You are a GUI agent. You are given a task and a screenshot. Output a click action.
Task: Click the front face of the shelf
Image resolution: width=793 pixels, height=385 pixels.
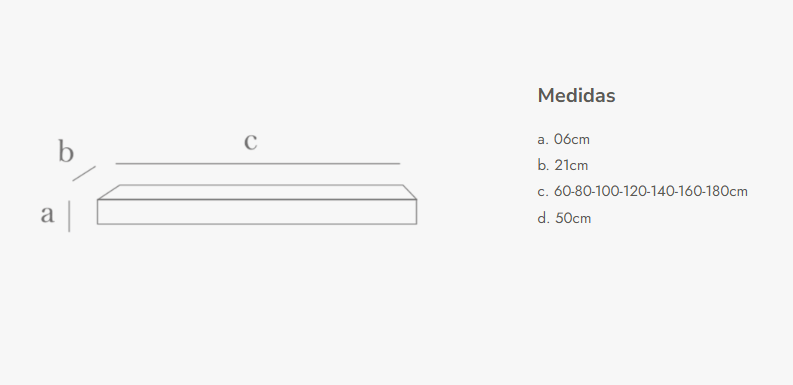(x=257, y=212)
